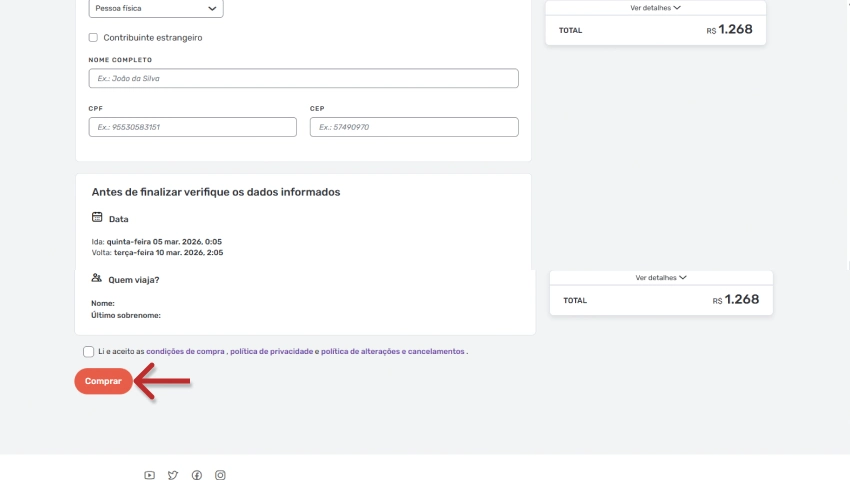Click the travelers icon beside Quem viaja?

[96, 279]
